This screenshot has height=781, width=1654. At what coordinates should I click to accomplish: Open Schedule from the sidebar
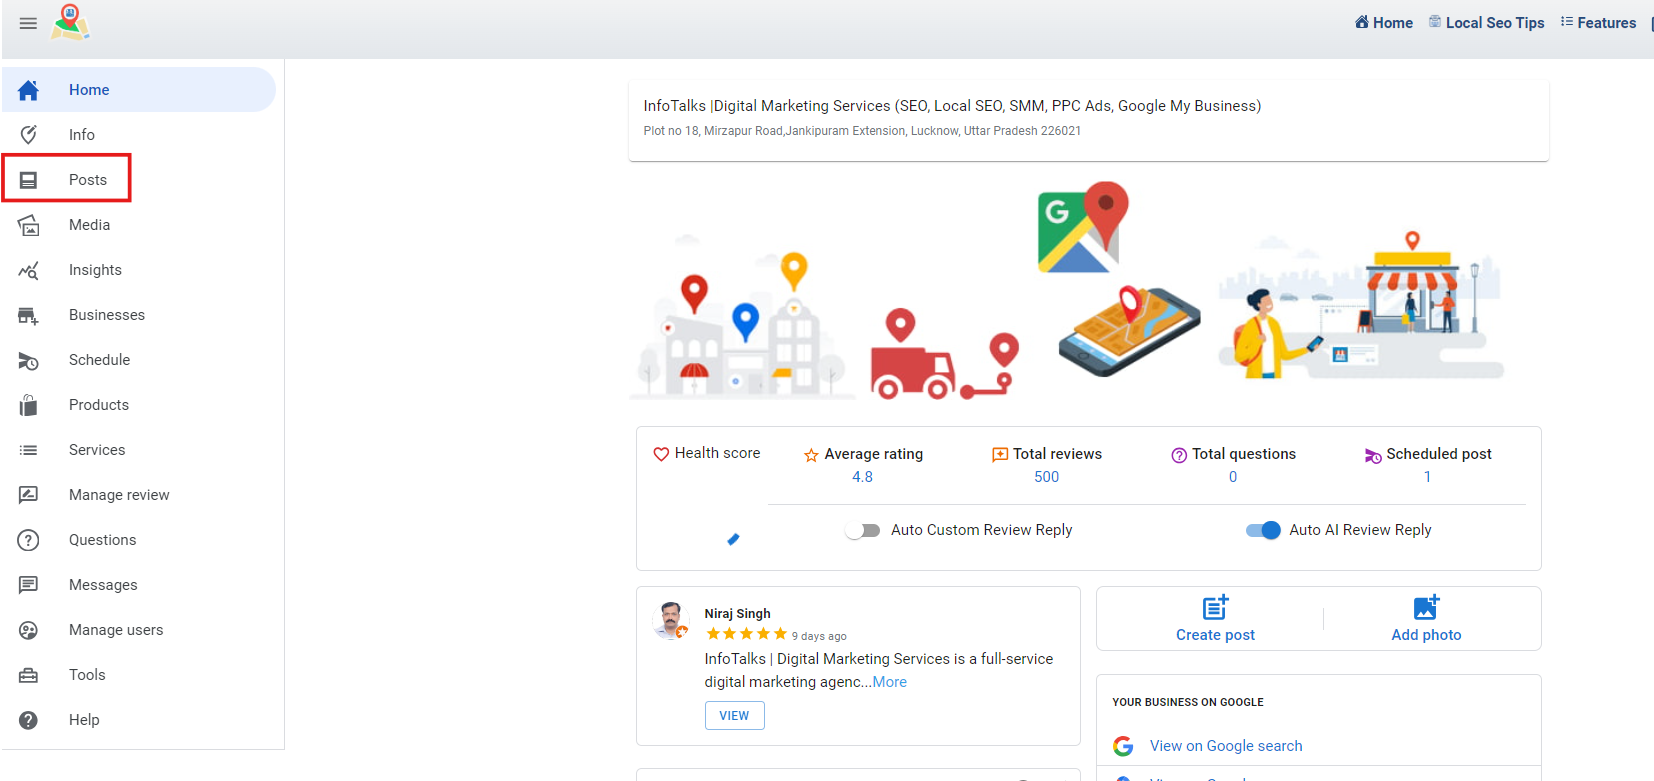pos(99,360)
